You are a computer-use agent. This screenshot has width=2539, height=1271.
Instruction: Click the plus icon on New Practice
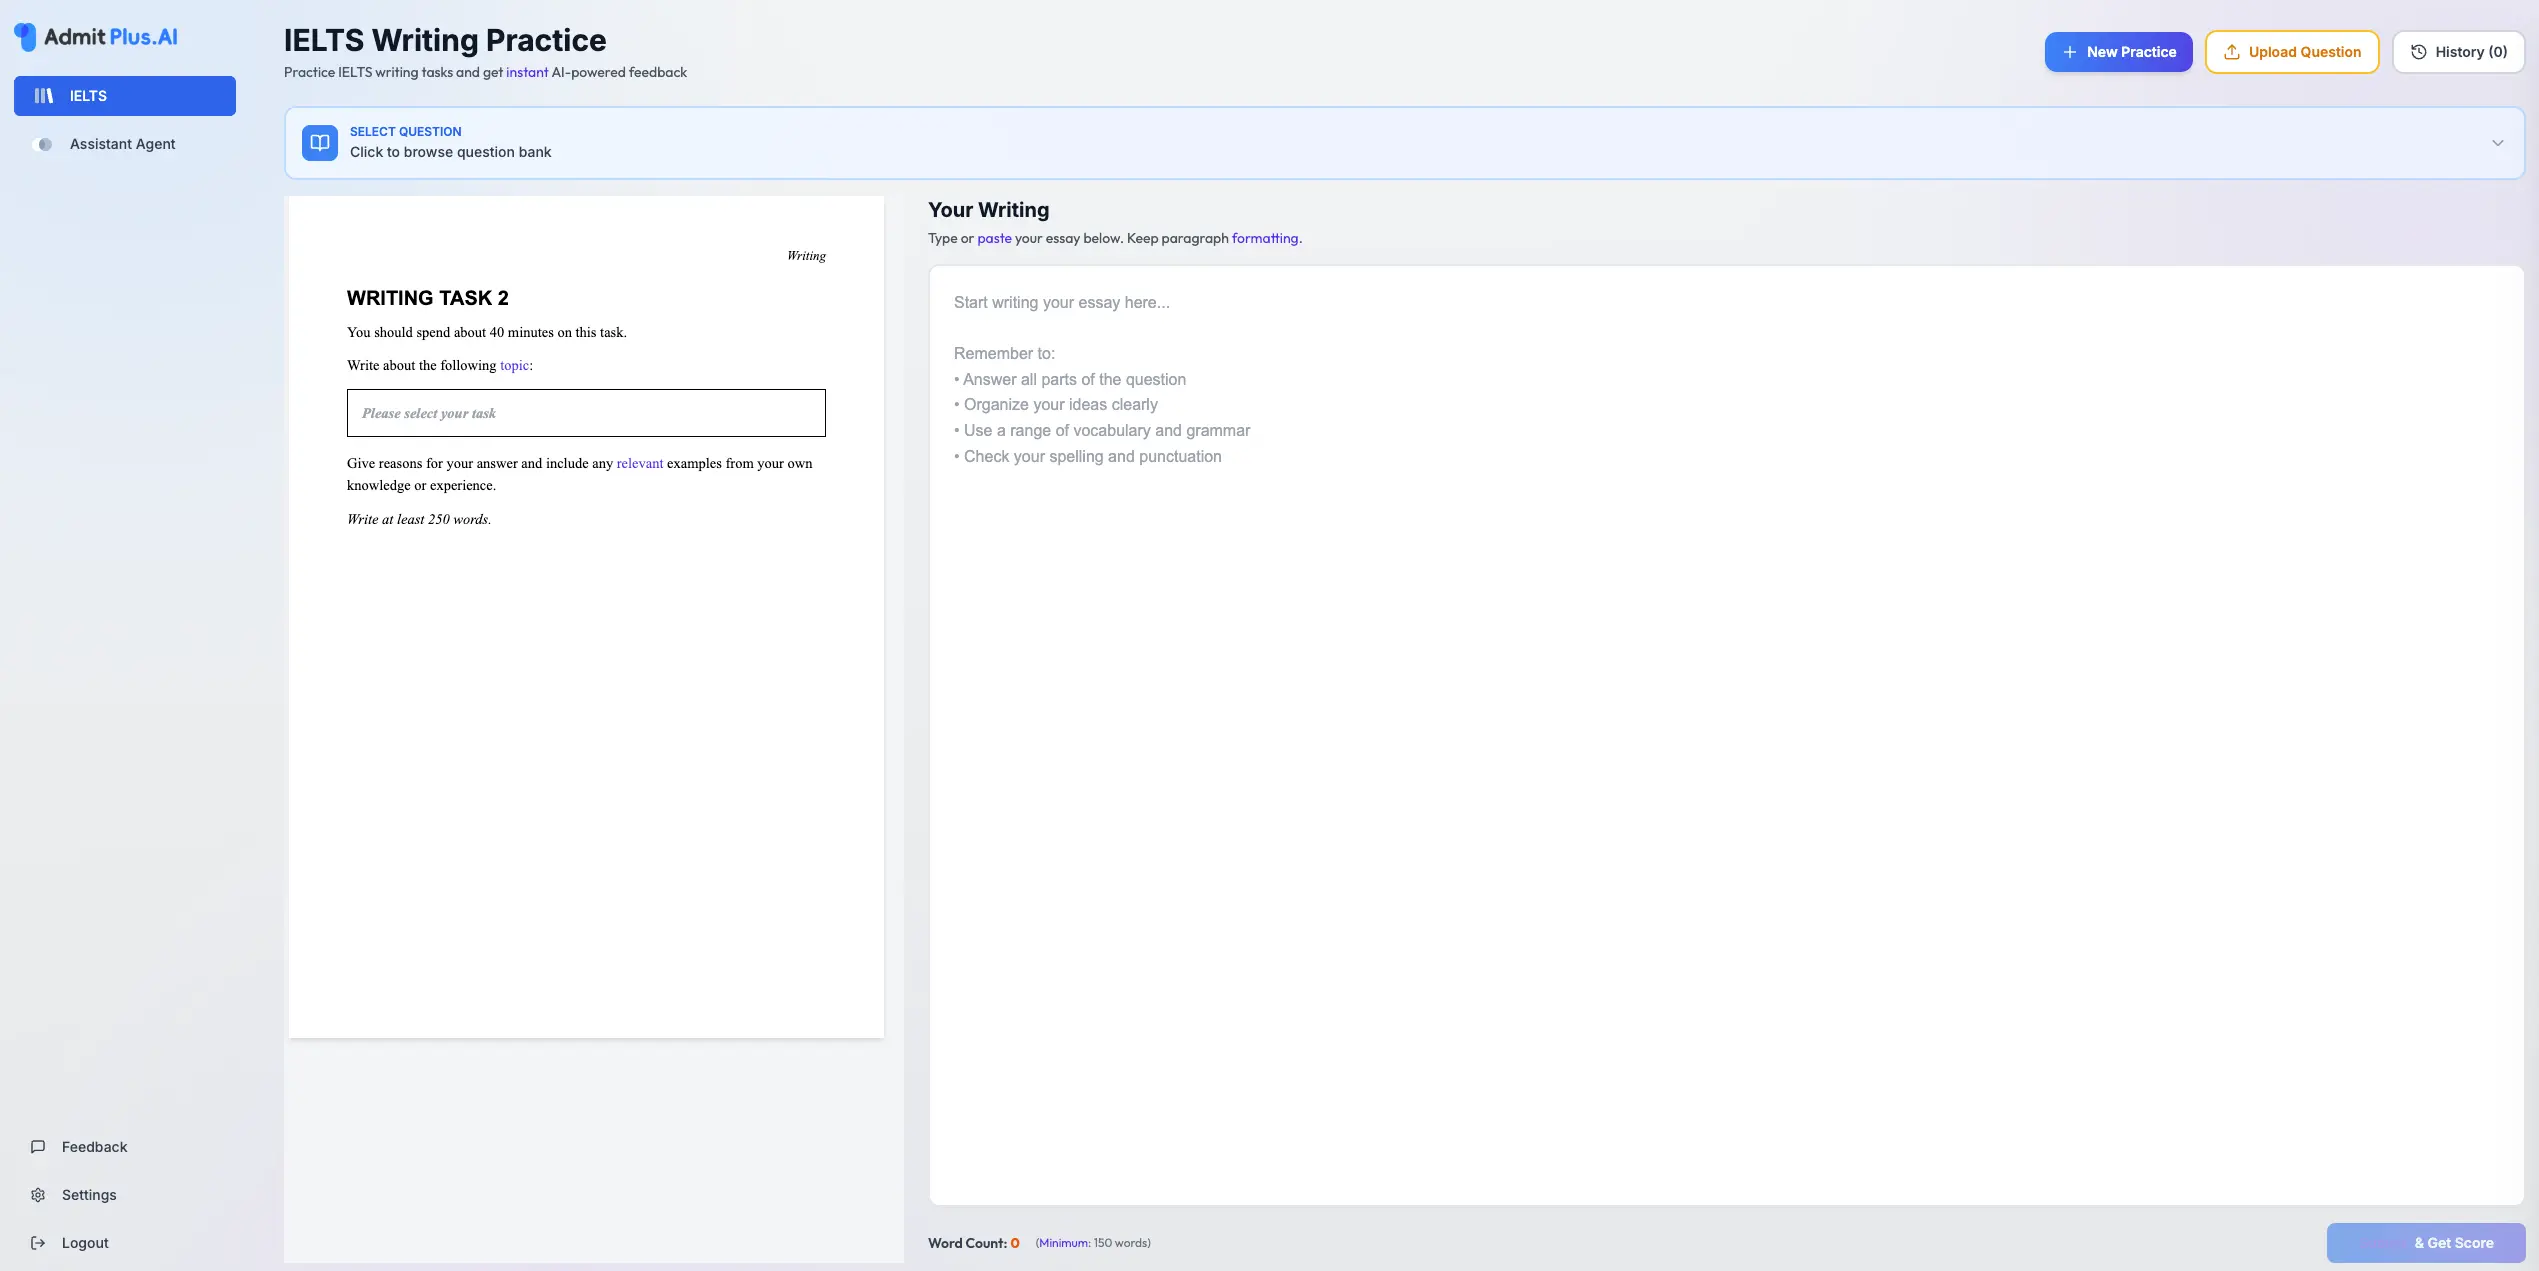(2069, 52)
